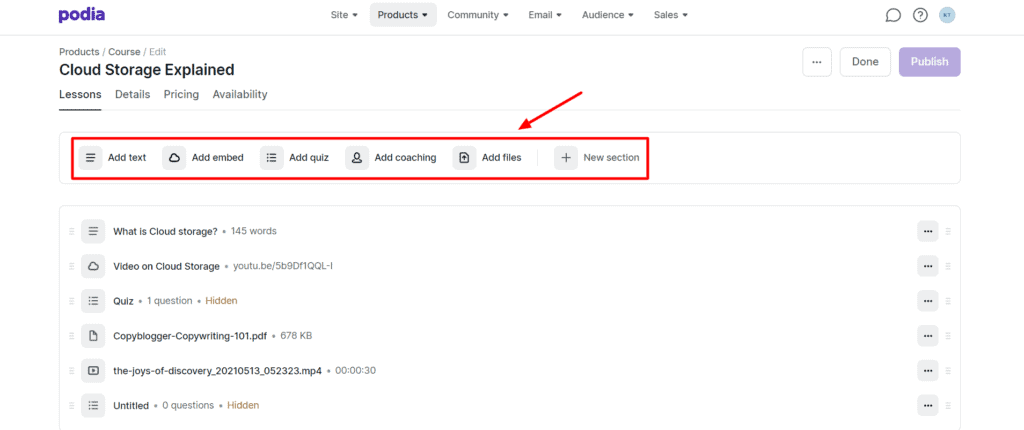Click the Publish button
The width and height of the screenshot is (1024, 430).
point(929,62)
